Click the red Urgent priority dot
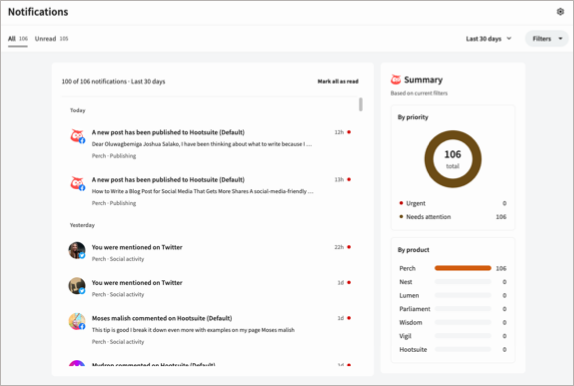 [401, 203]
